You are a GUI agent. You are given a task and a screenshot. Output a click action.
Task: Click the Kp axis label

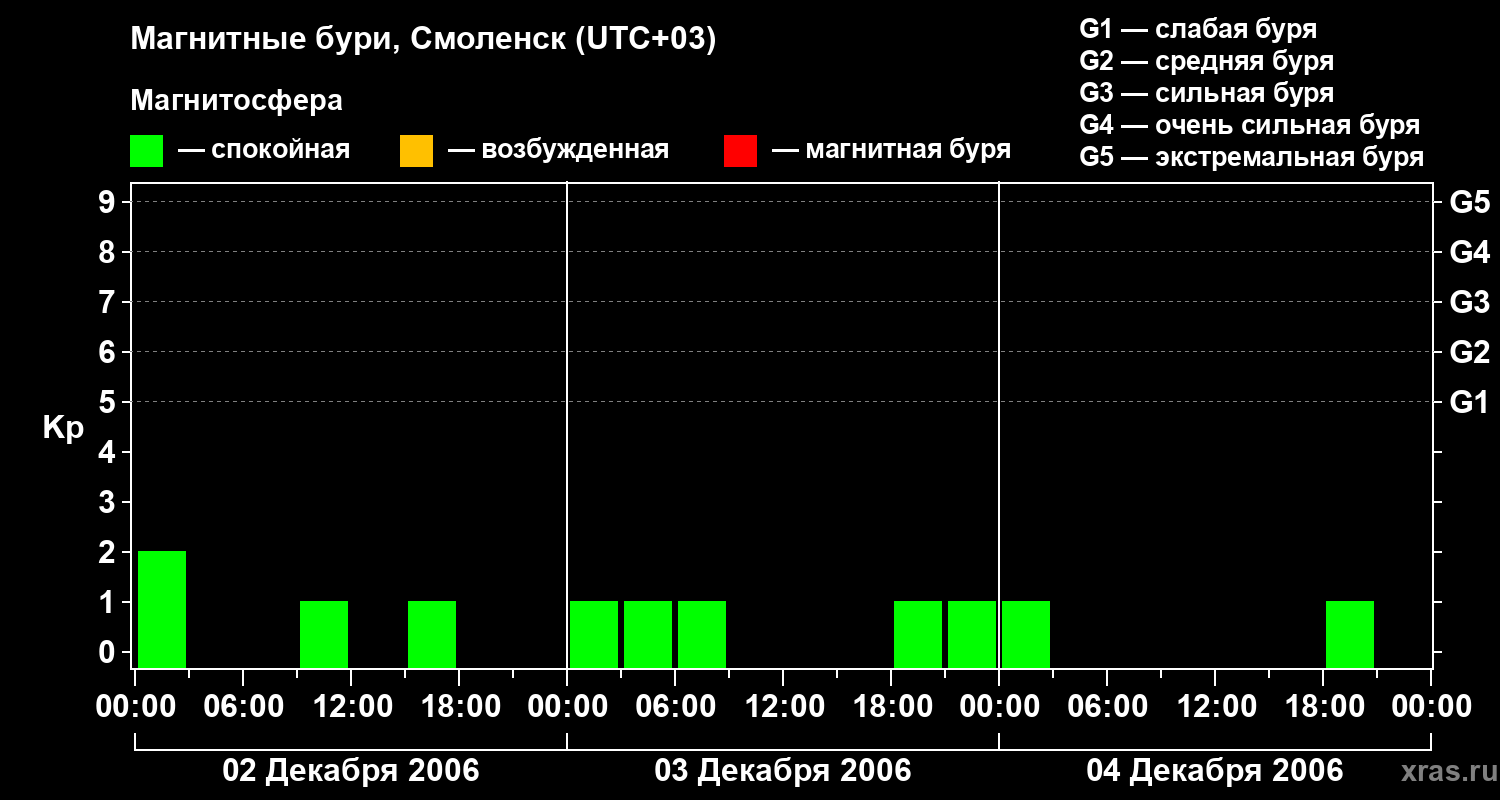click(63, 429)
